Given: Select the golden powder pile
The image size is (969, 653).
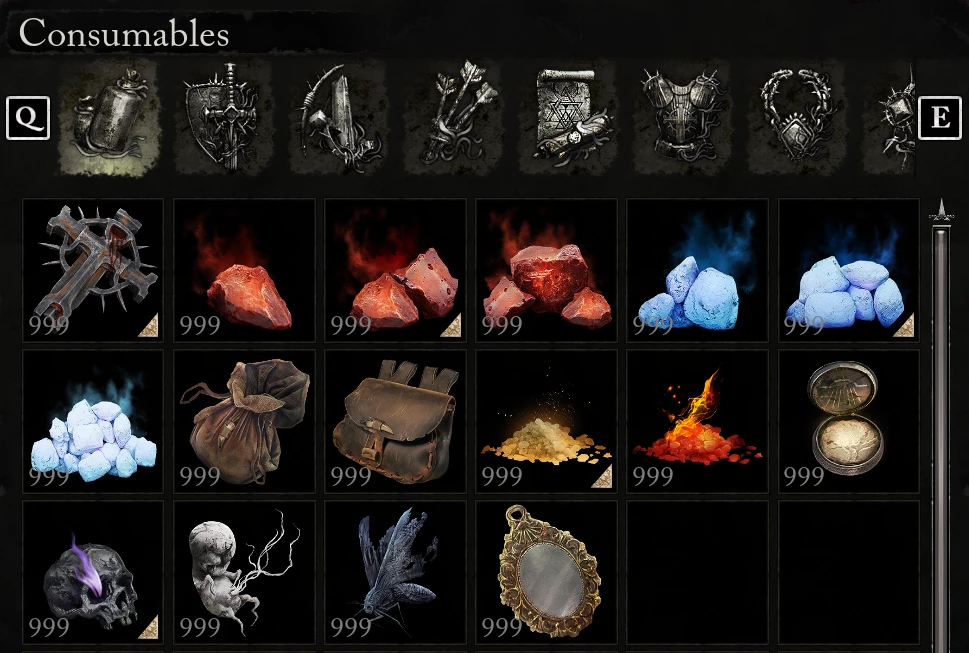Looking at the screenshot, I should tap(546, 421).
